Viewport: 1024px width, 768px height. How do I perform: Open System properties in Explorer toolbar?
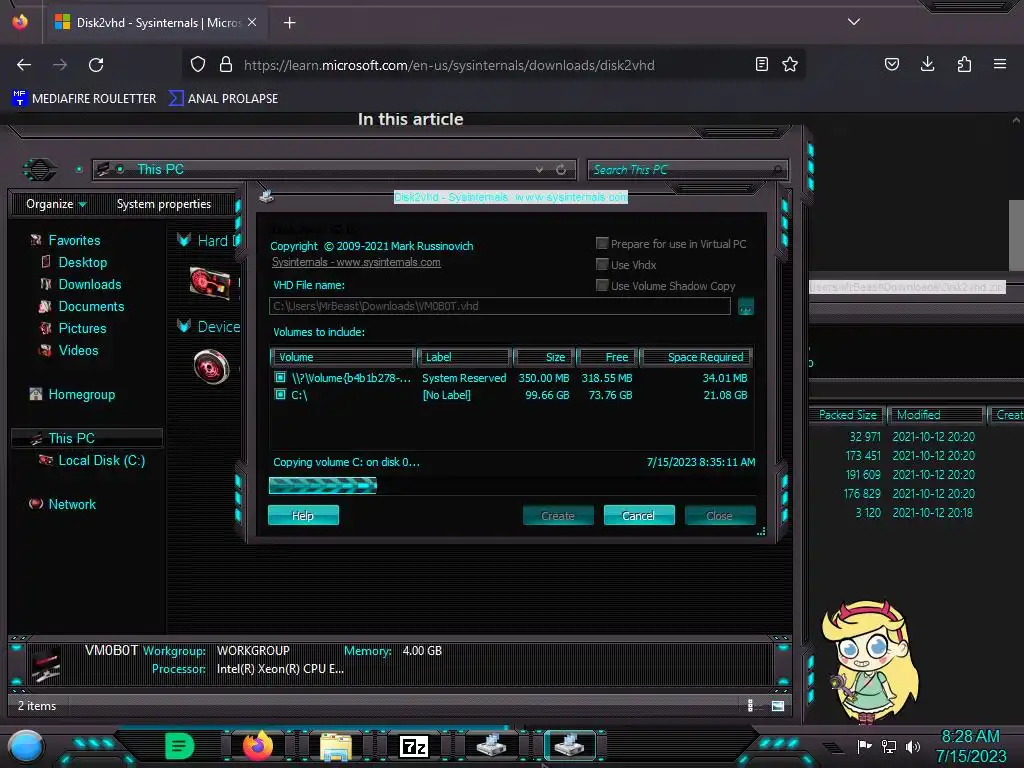164,204
